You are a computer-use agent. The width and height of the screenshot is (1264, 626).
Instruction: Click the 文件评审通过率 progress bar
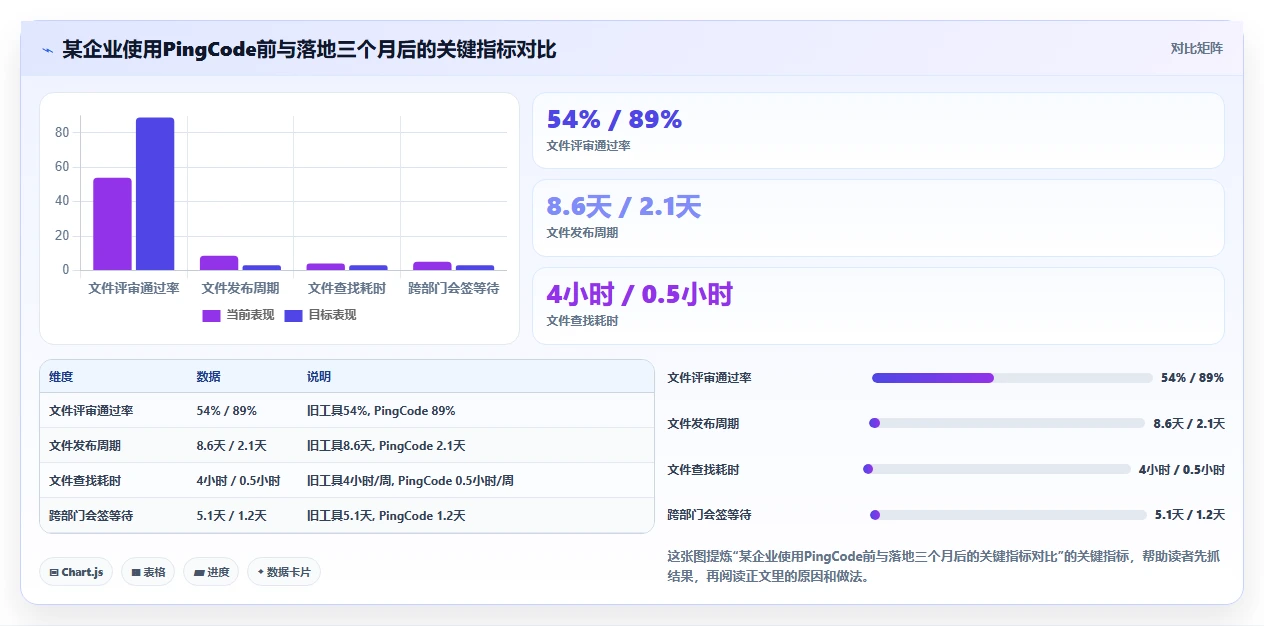point(1012,378)
